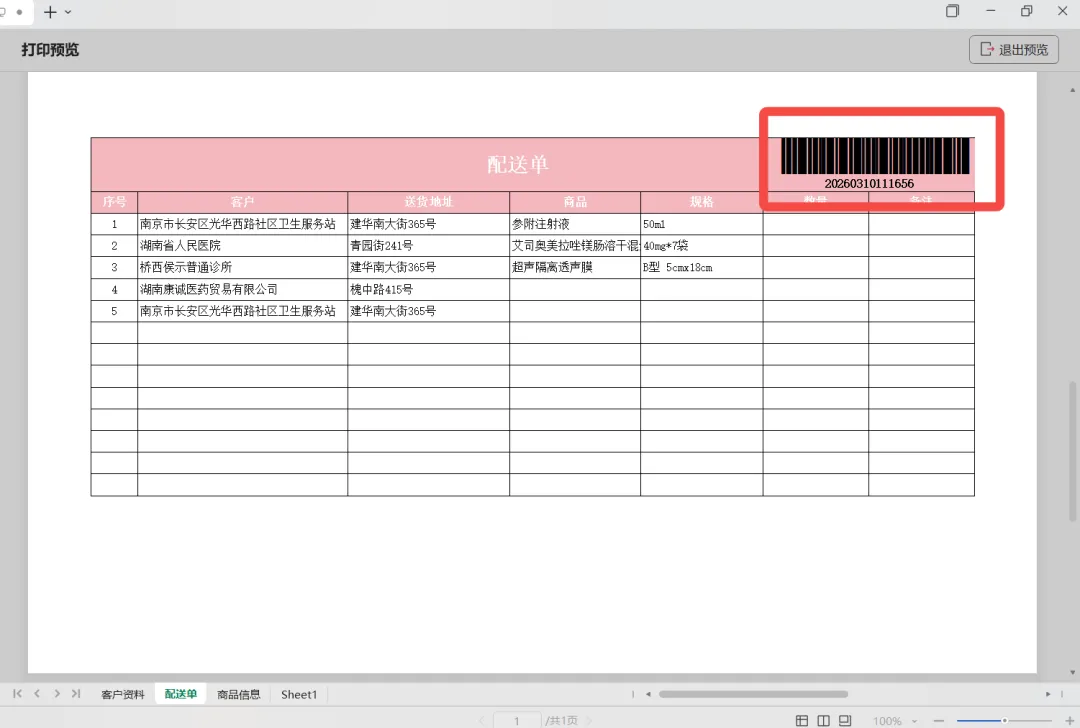The image size is (1080, 728).
Task: Go to previous sheet tab arrow
Action: (37, 694)
